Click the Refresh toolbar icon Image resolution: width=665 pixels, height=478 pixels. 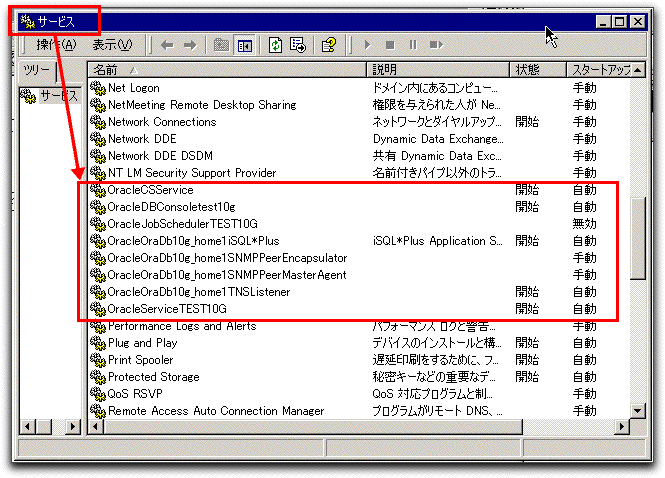tap(275, 45)
